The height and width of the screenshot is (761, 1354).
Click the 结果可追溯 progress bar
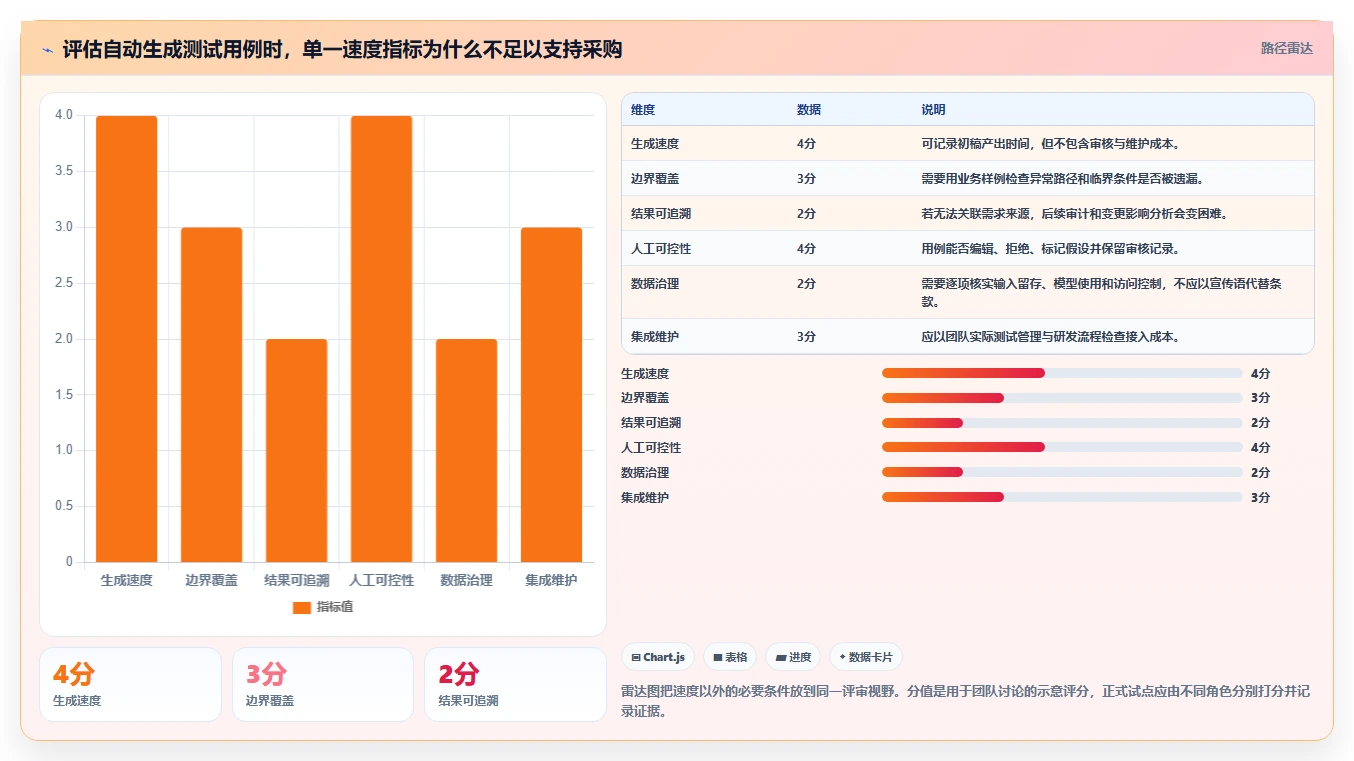click(1062, 423)
